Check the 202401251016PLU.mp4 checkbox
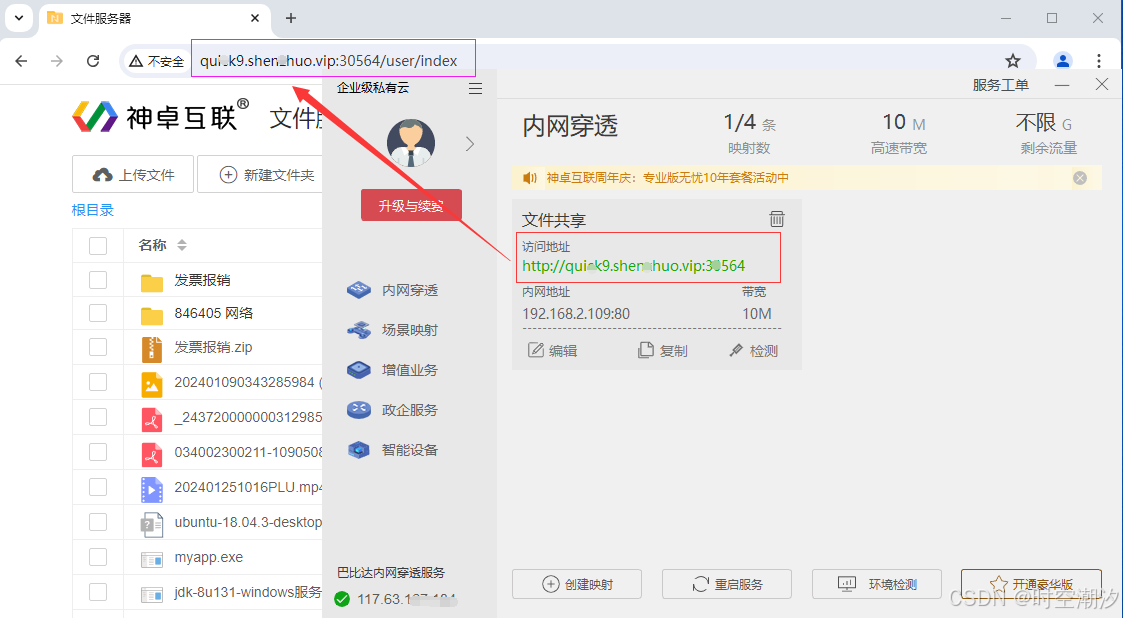 pos(98,488)
